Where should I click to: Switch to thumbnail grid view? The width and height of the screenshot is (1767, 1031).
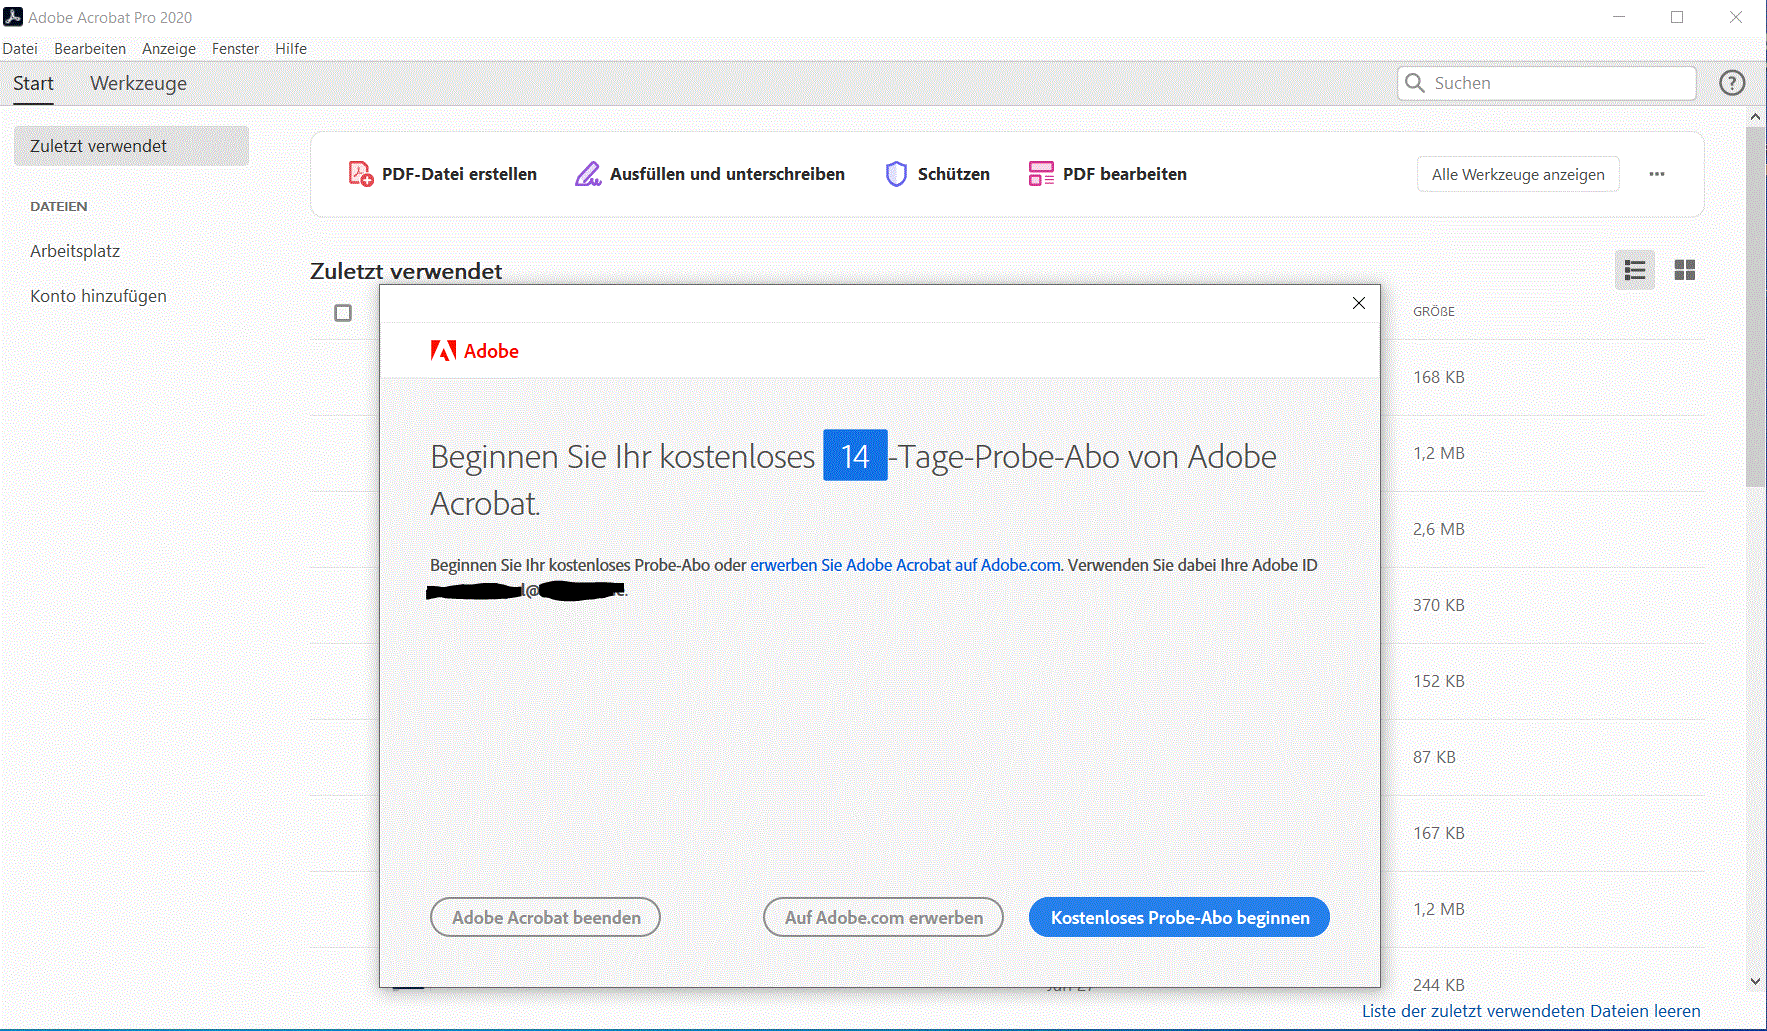(1685, 270)
